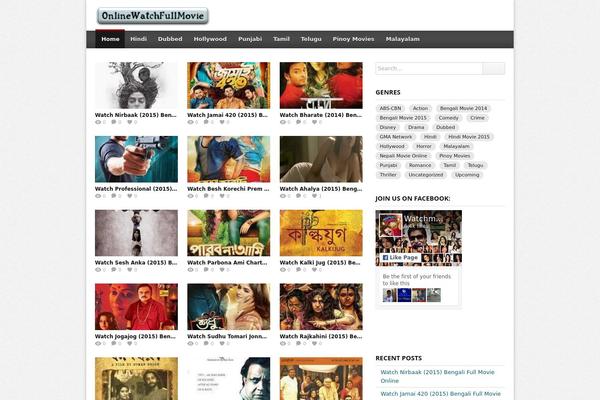
Task: Select the Comedy genre tag
Action: point(448,118)
